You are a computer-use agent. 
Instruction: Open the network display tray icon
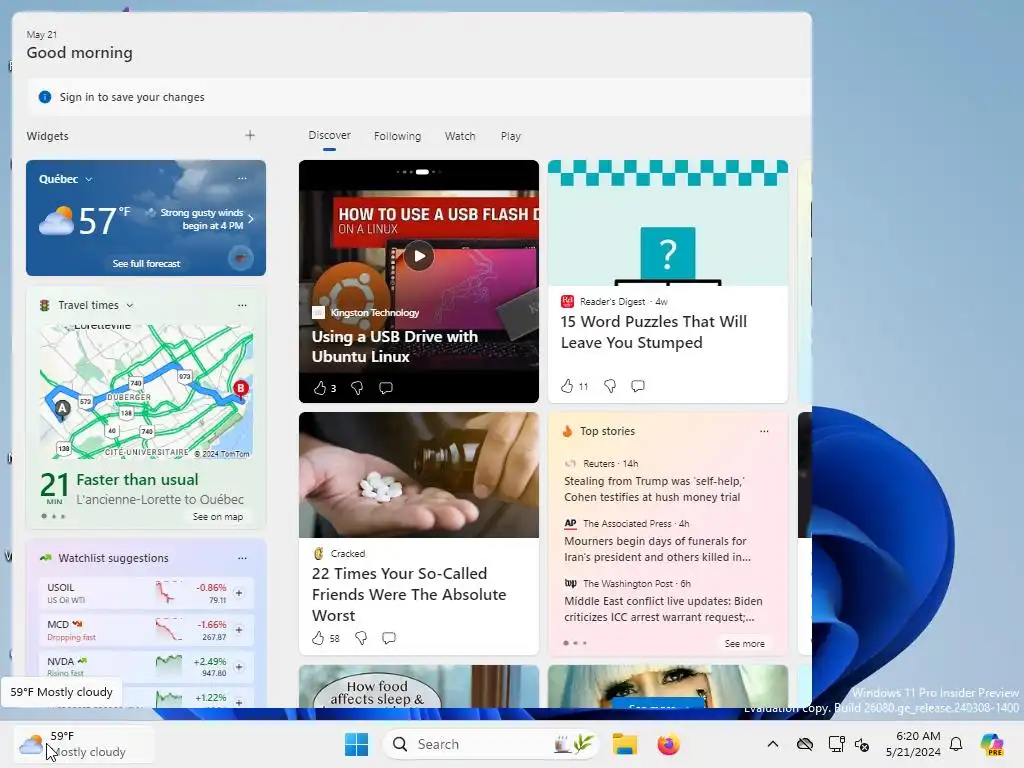click(836, 744)
